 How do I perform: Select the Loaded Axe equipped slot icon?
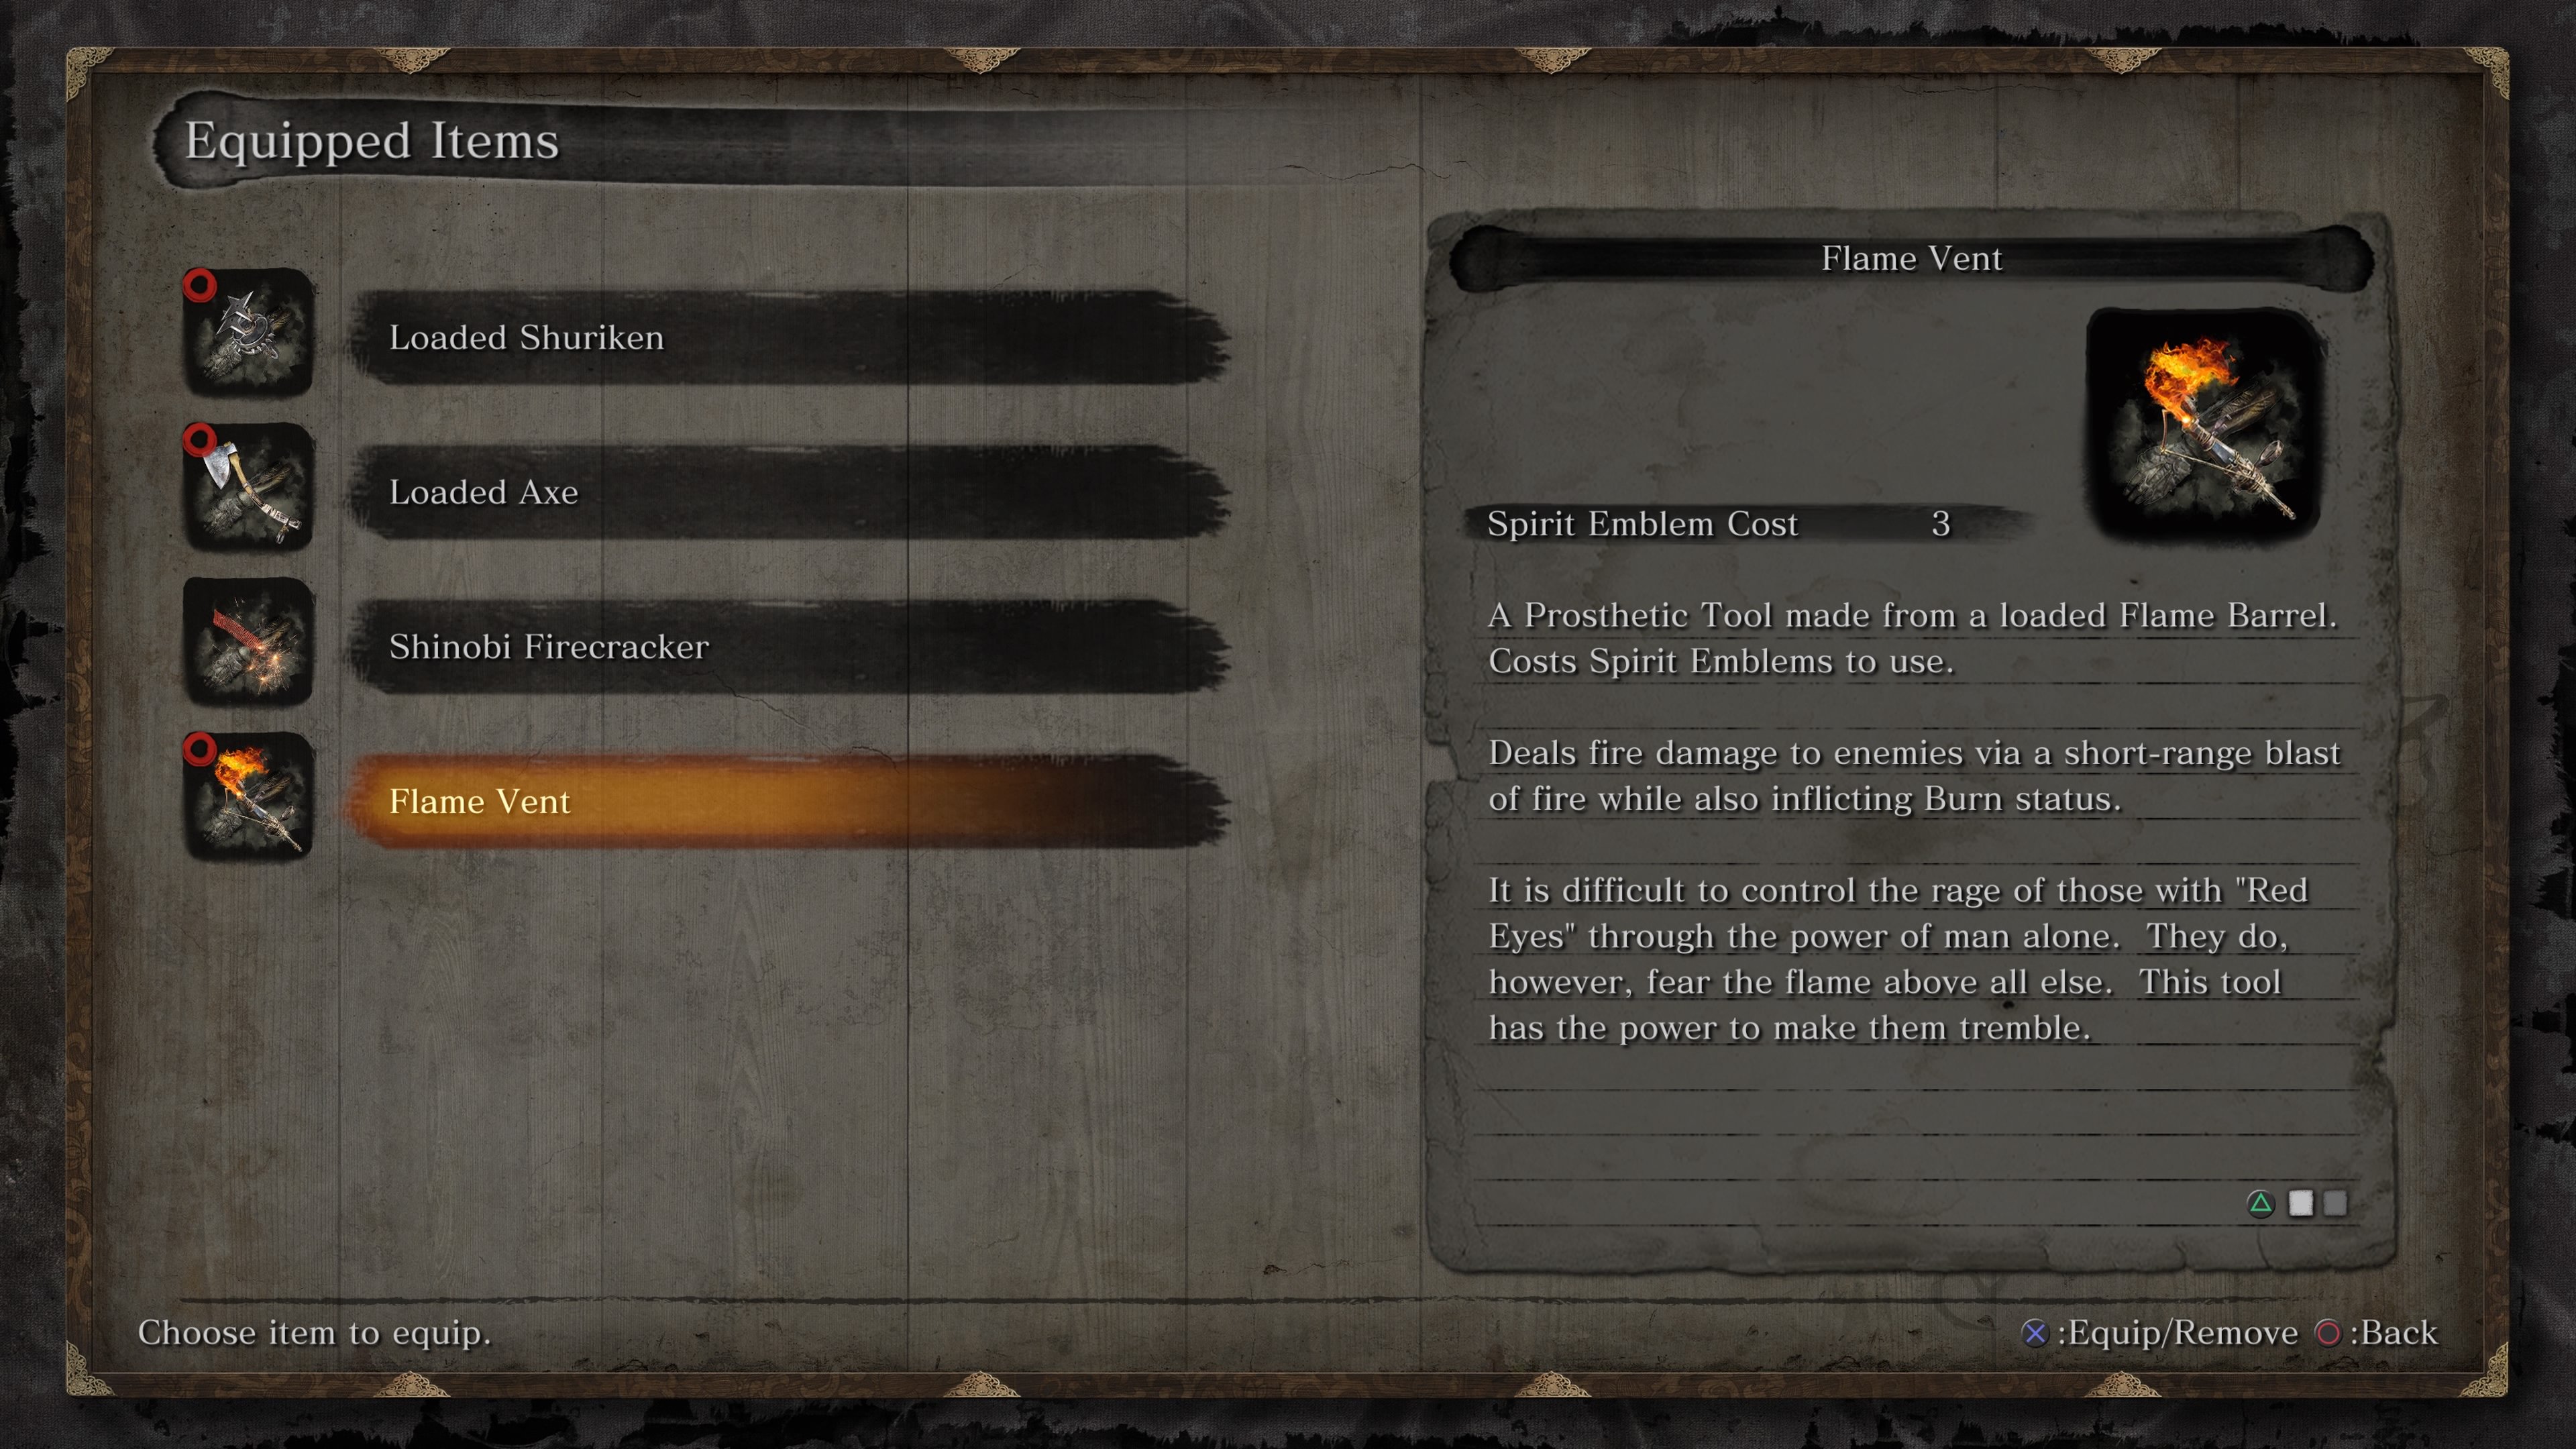pyautogui.click(x=253, y=490)
